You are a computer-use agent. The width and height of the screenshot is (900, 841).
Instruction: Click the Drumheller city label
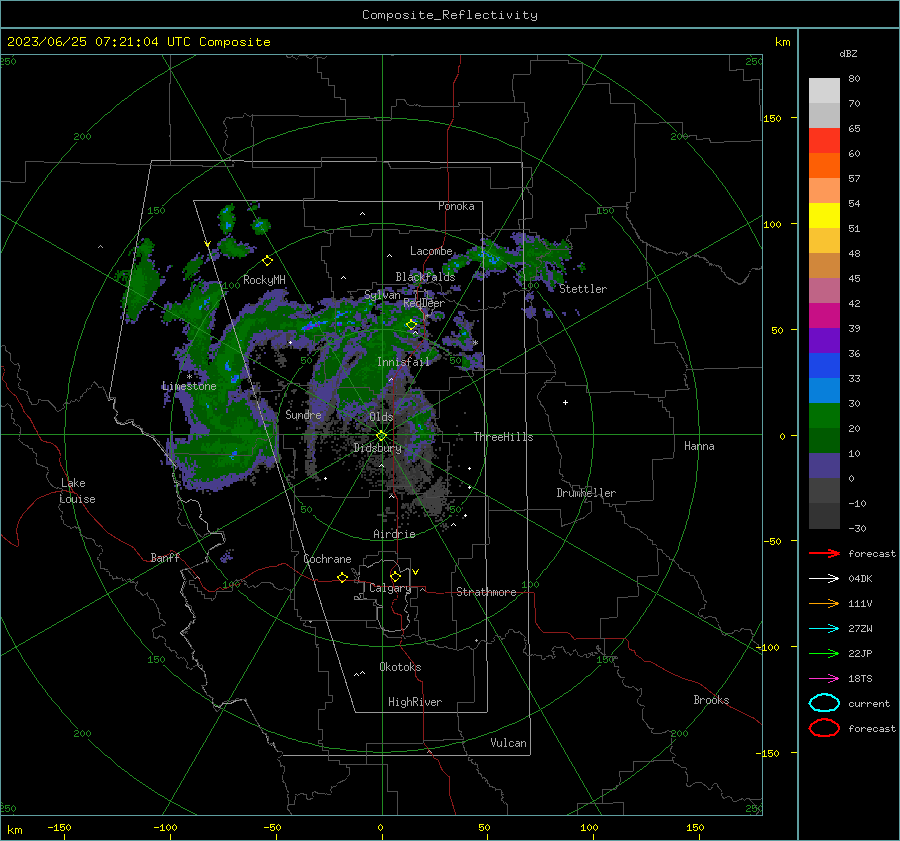[586, 493]
